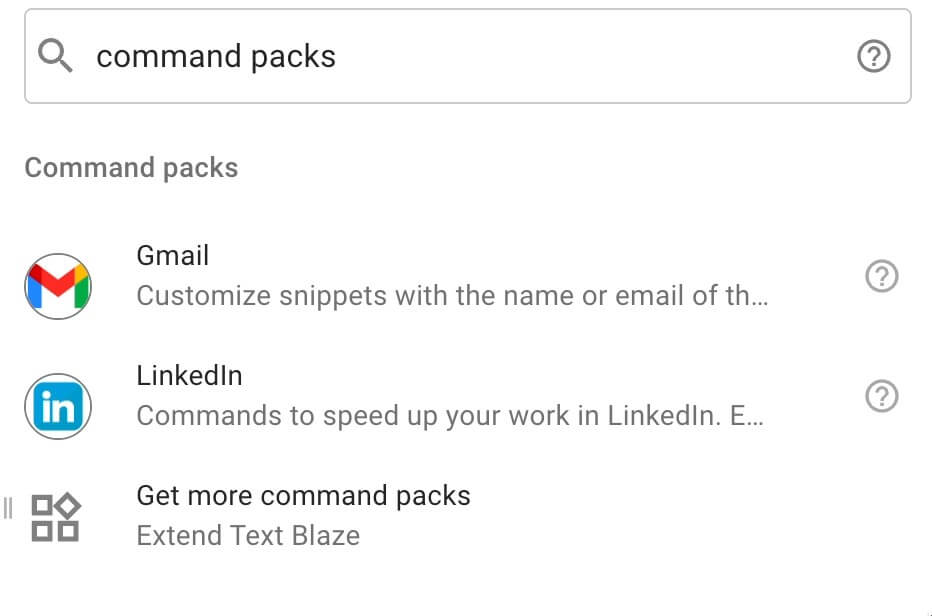Open help for the LinkedIn pack
Viewport: 932px width, 616px height.
(x=881, y=397)
